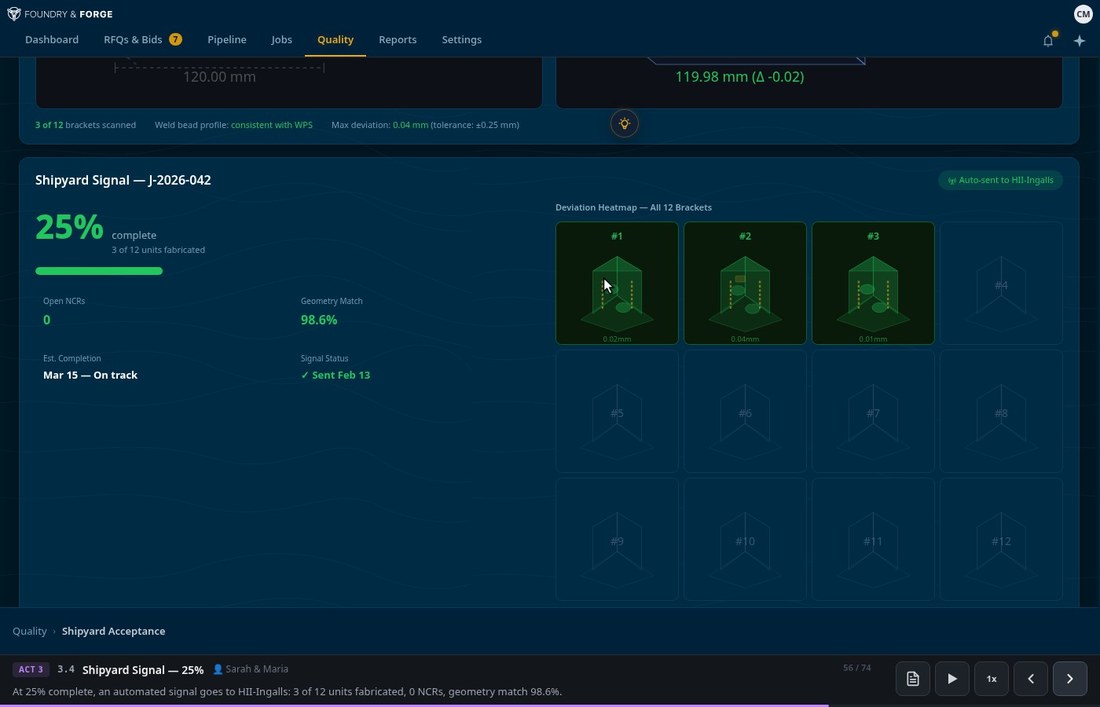Open the script/document icon in bottom toolbar
Screen dimensions: 1100x707
[912, 678]
